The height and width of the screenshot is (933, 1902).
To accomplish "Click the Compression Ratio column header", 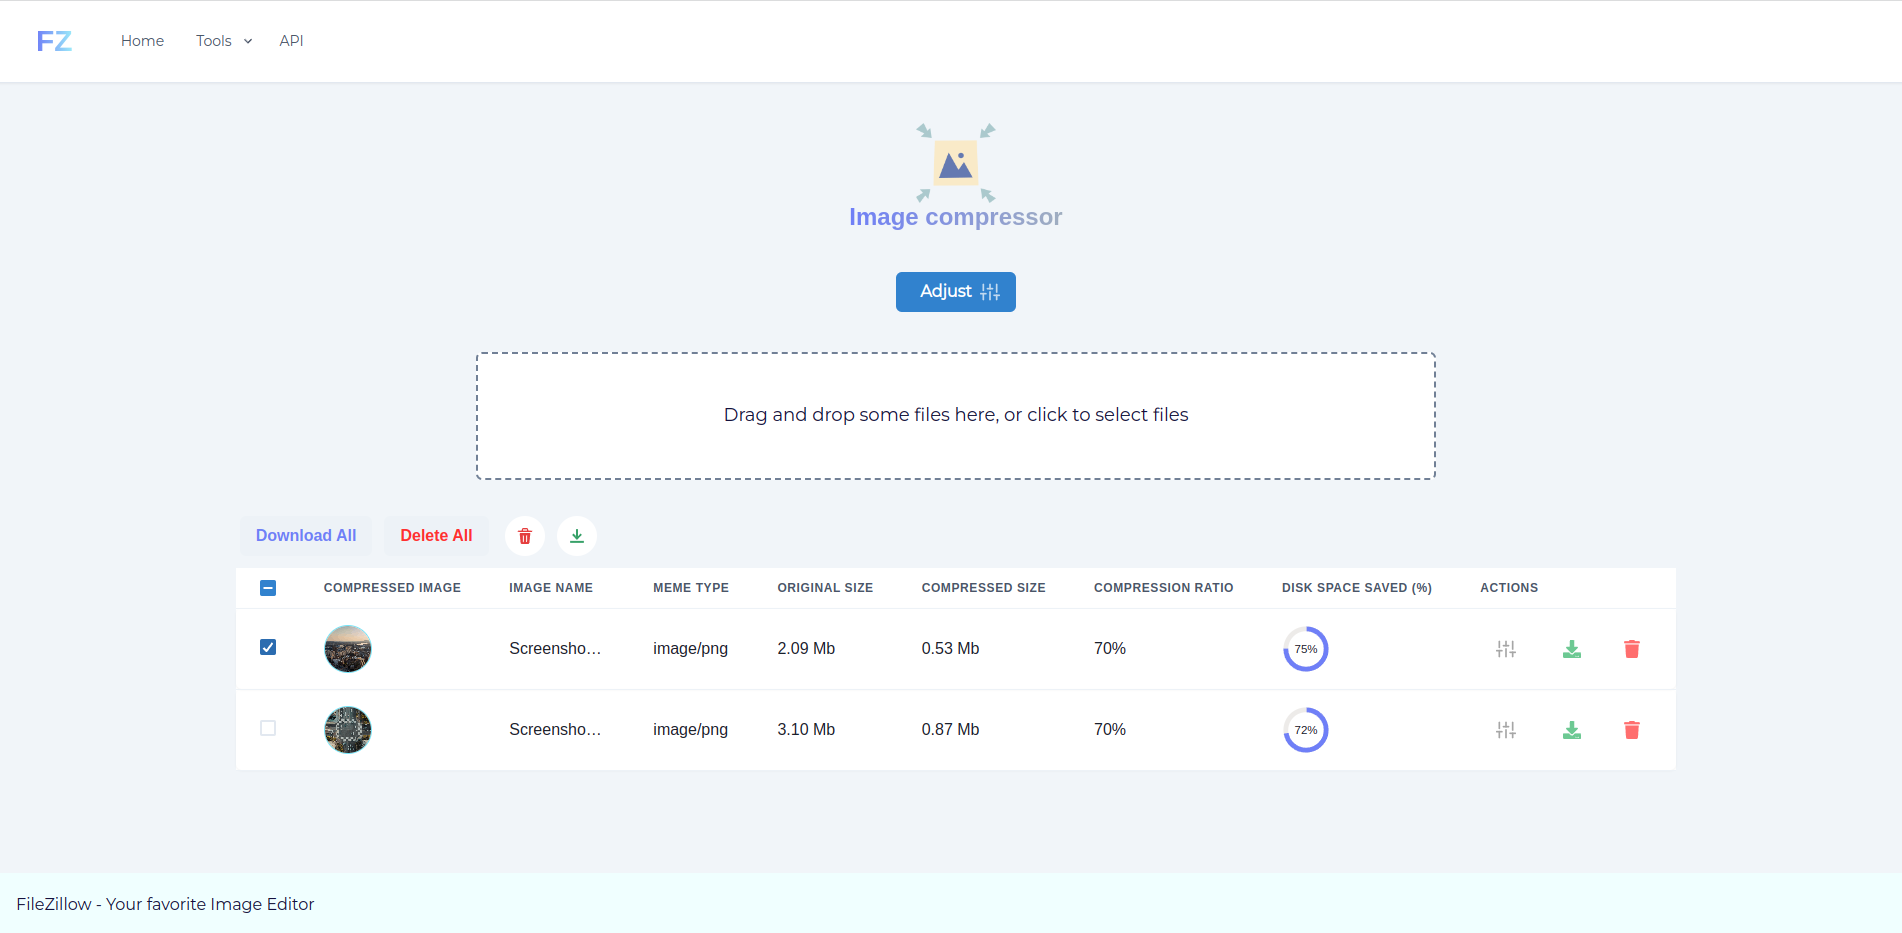I will 1164,588.
